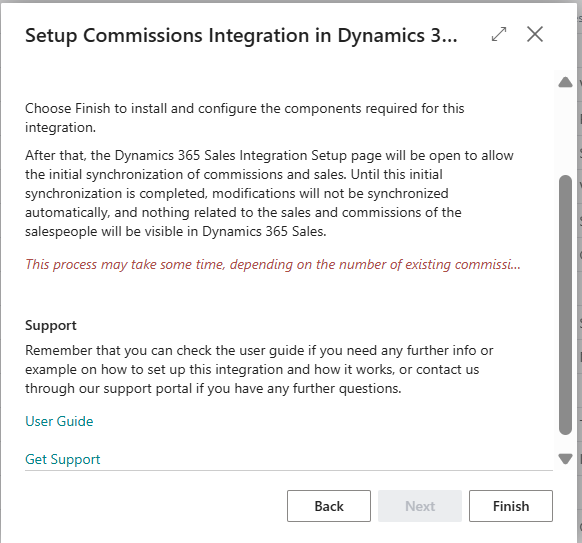The height and width of the screenshot is (543, 582).
Task: Go back with the Back button
Action: click(329, 506)
